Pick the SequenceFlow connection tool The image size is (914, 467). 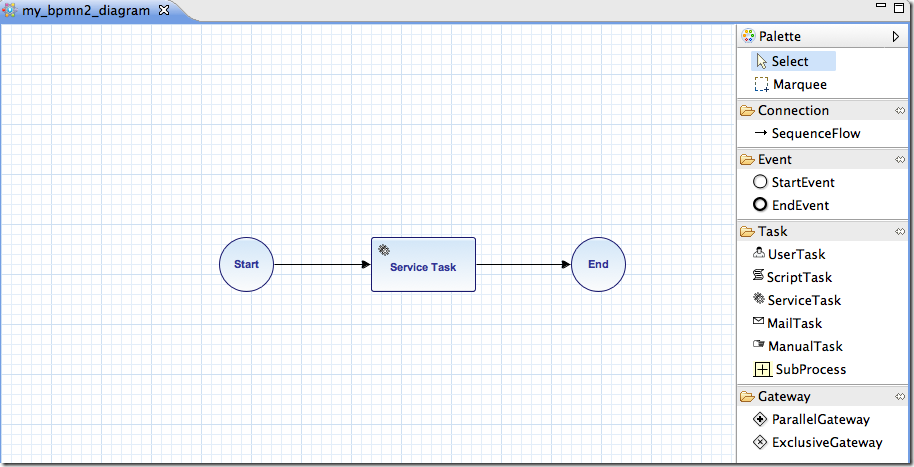click(x=807, y=134)
